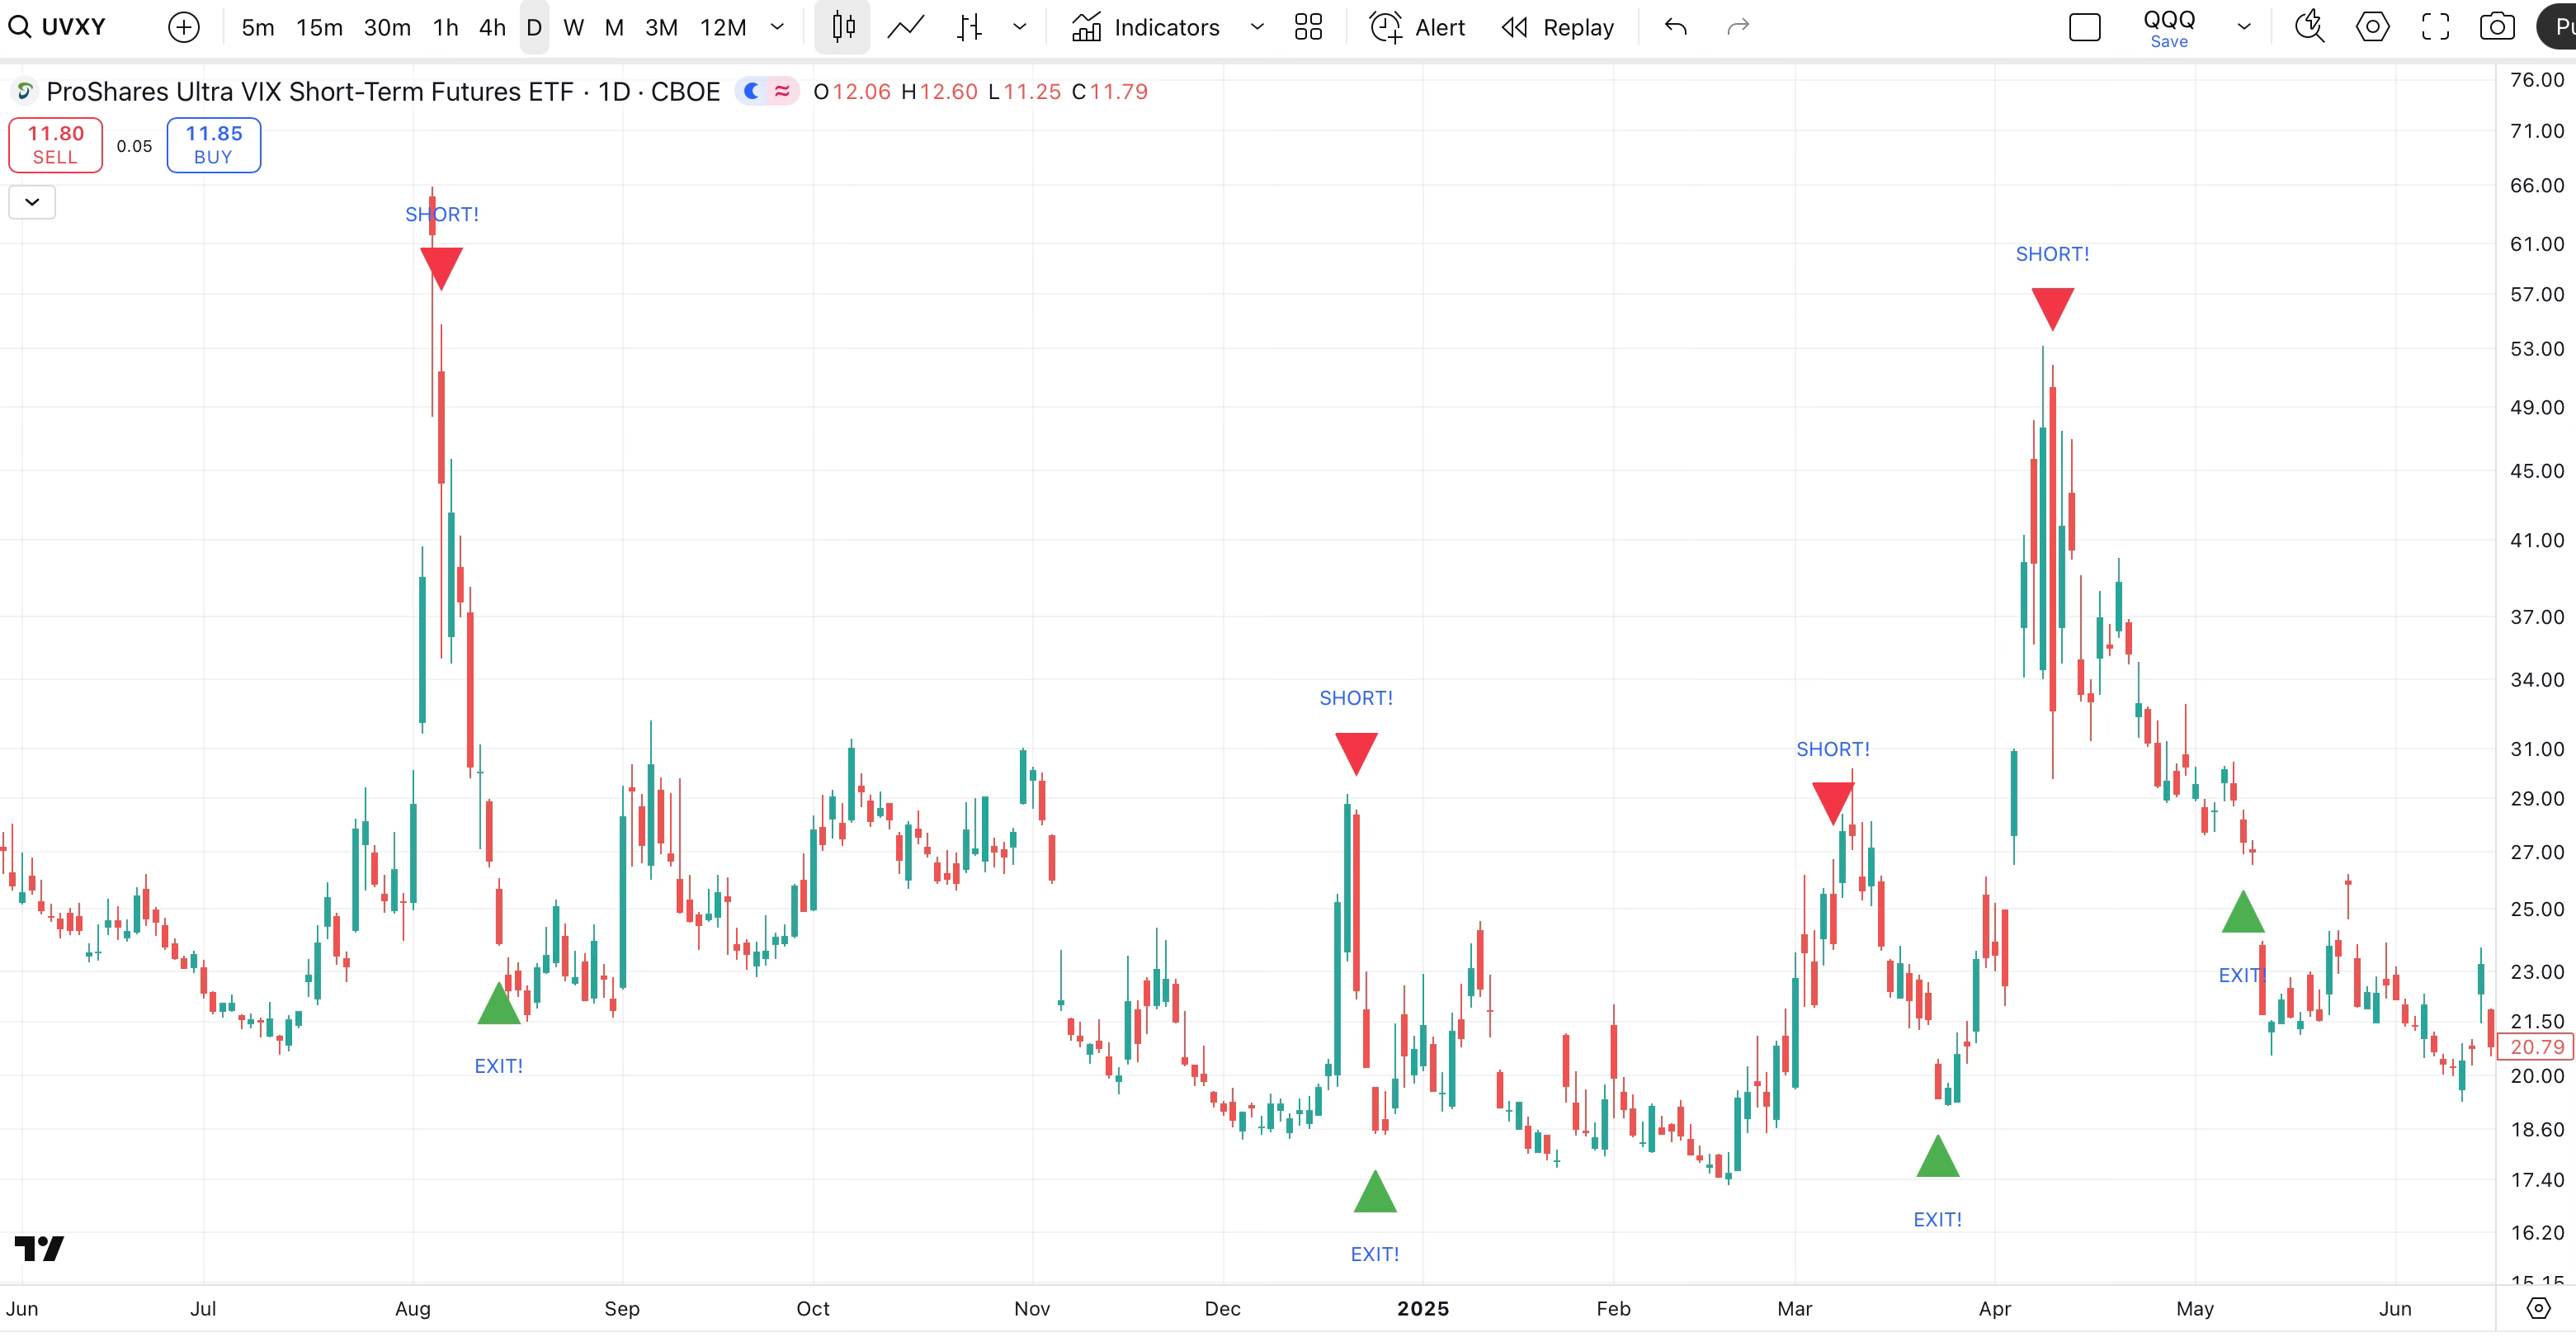Toggle the square layout checkbox button
The width and height of the screenshot is (2576, 1337).
click(2084, 27)
